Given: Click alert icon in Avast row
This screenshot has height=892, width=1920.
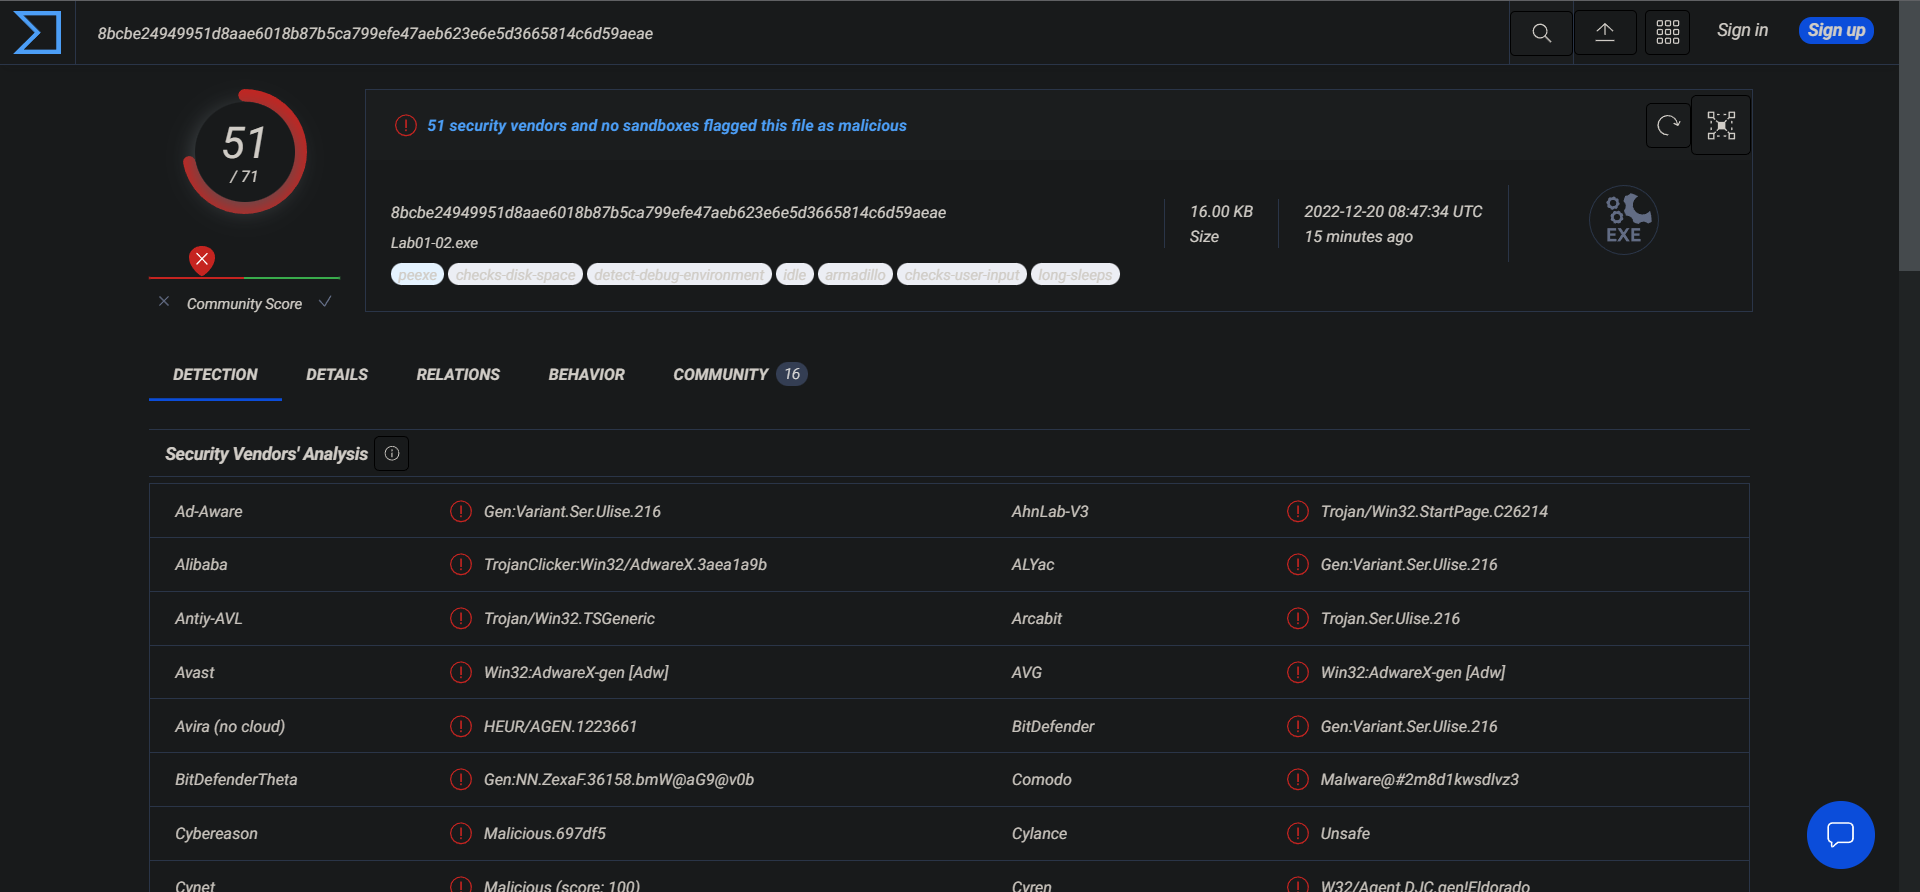Looking at the screenshot, I should coord(461,672).
